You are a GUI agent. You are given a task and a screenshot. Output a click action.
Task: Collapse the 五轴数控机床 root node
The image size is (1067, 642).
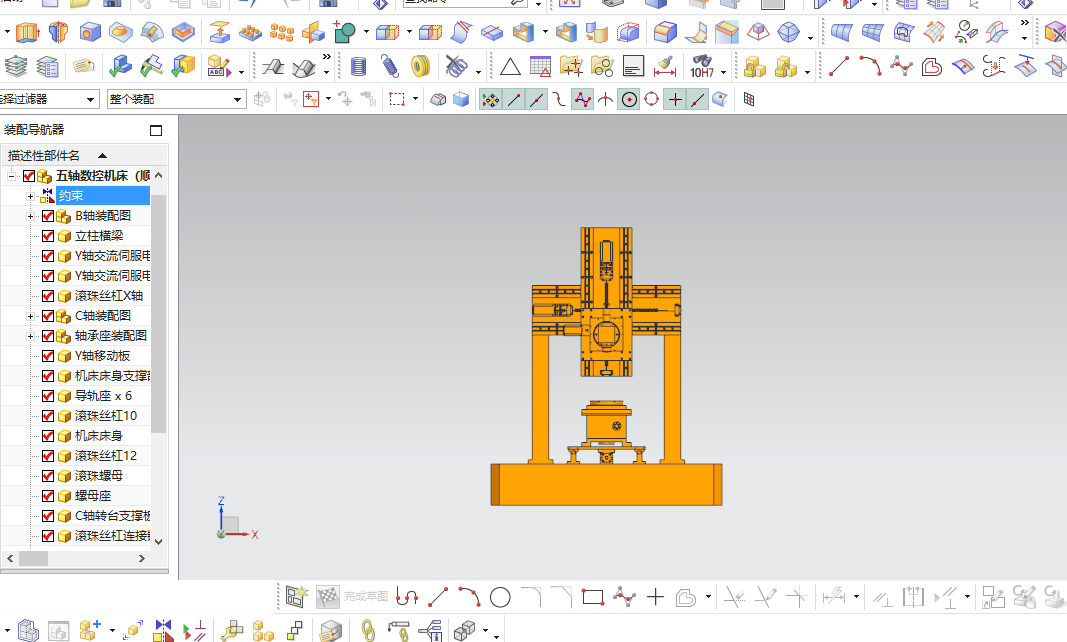[x=11, y=176]
